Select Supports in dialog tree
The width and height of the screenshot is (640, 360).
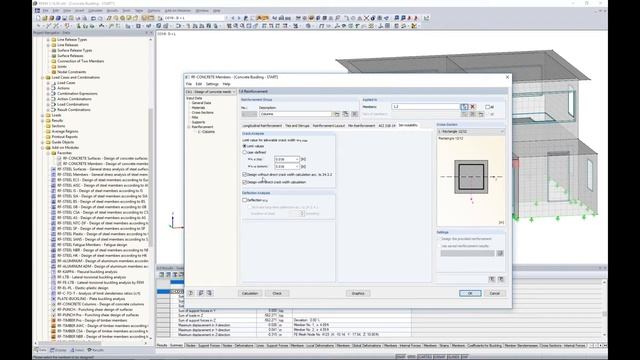coord(198,122)
